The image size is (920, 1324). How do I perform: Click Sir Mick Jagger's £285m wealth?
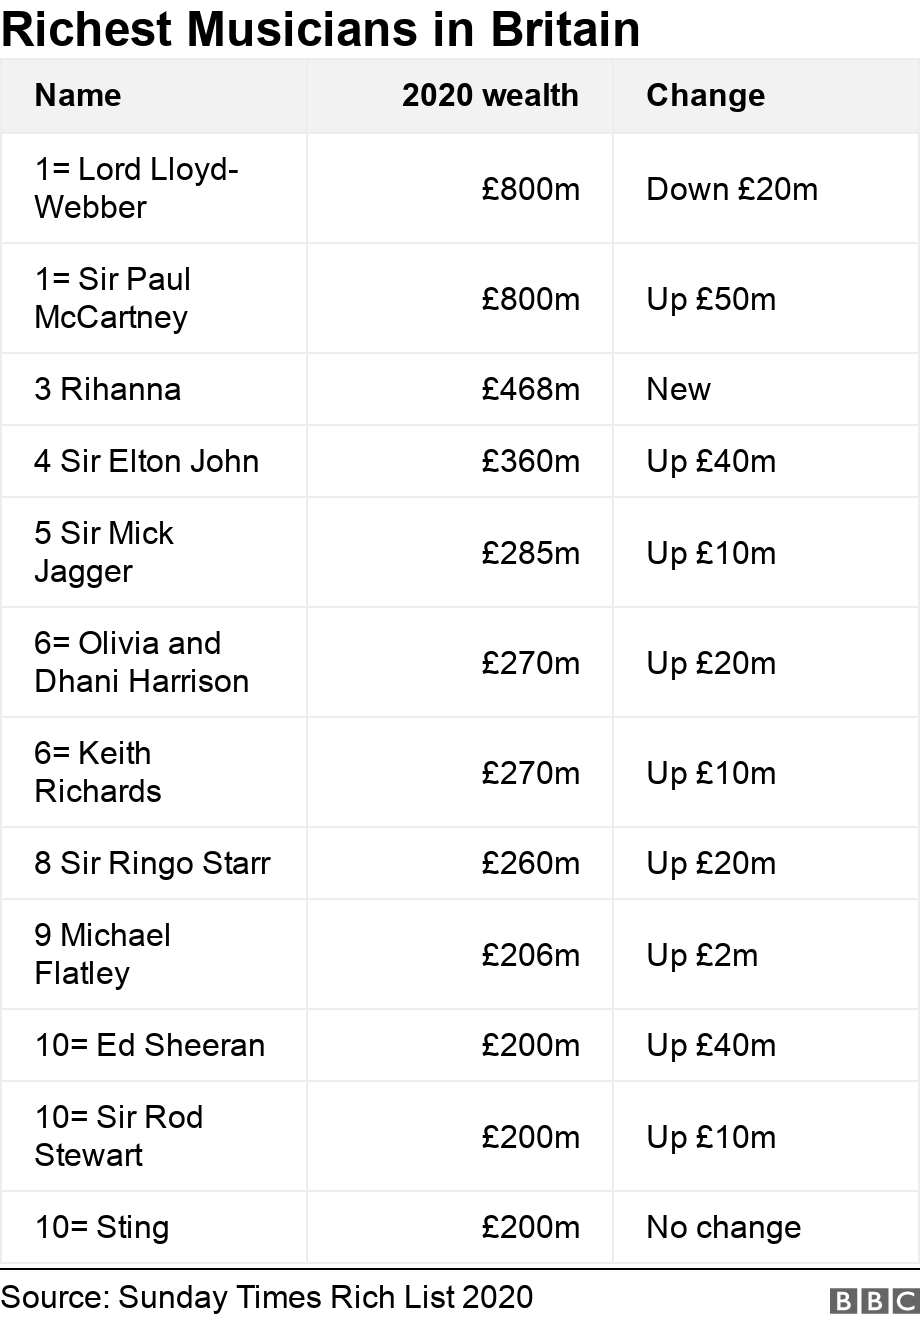(x=530, y=553)
